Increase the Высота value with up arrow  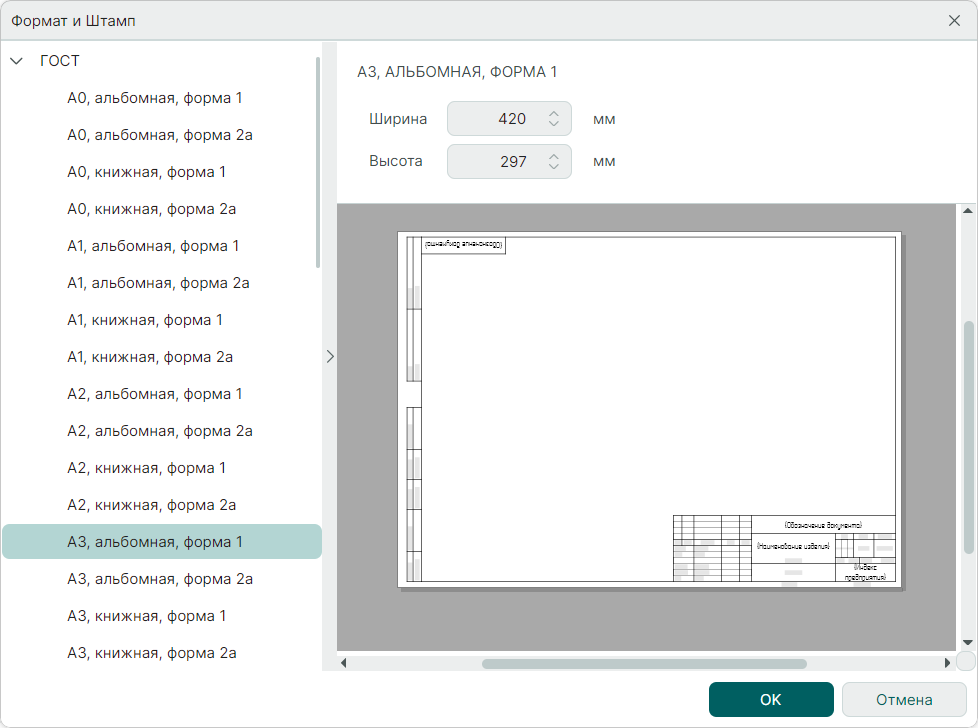(554, 155)
